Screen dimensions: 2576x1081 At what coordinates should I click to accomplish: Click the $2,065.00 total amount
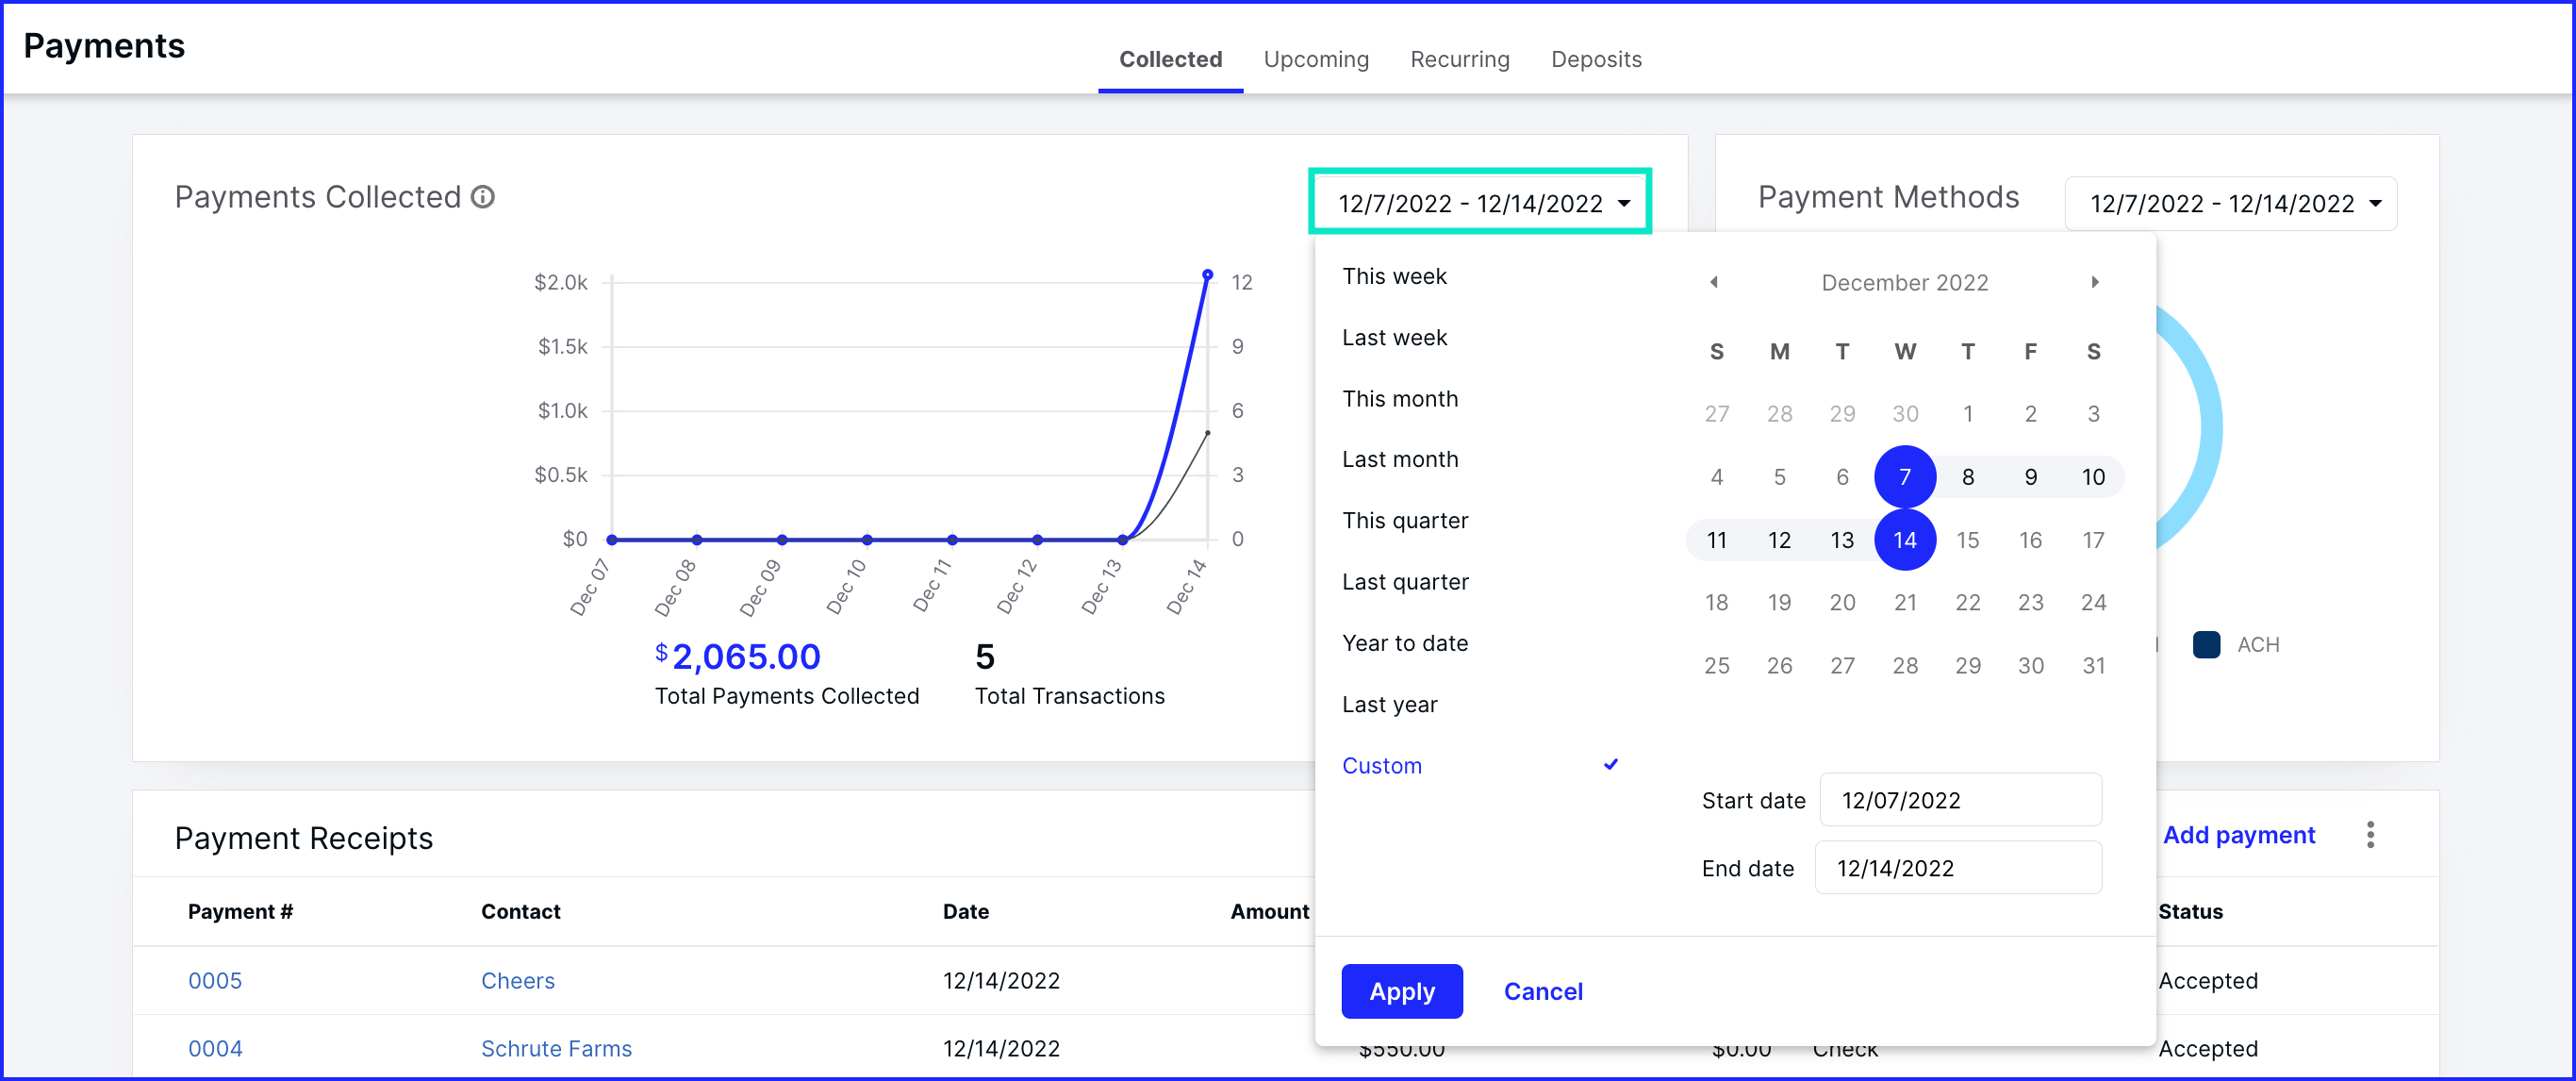coord(737,657)
